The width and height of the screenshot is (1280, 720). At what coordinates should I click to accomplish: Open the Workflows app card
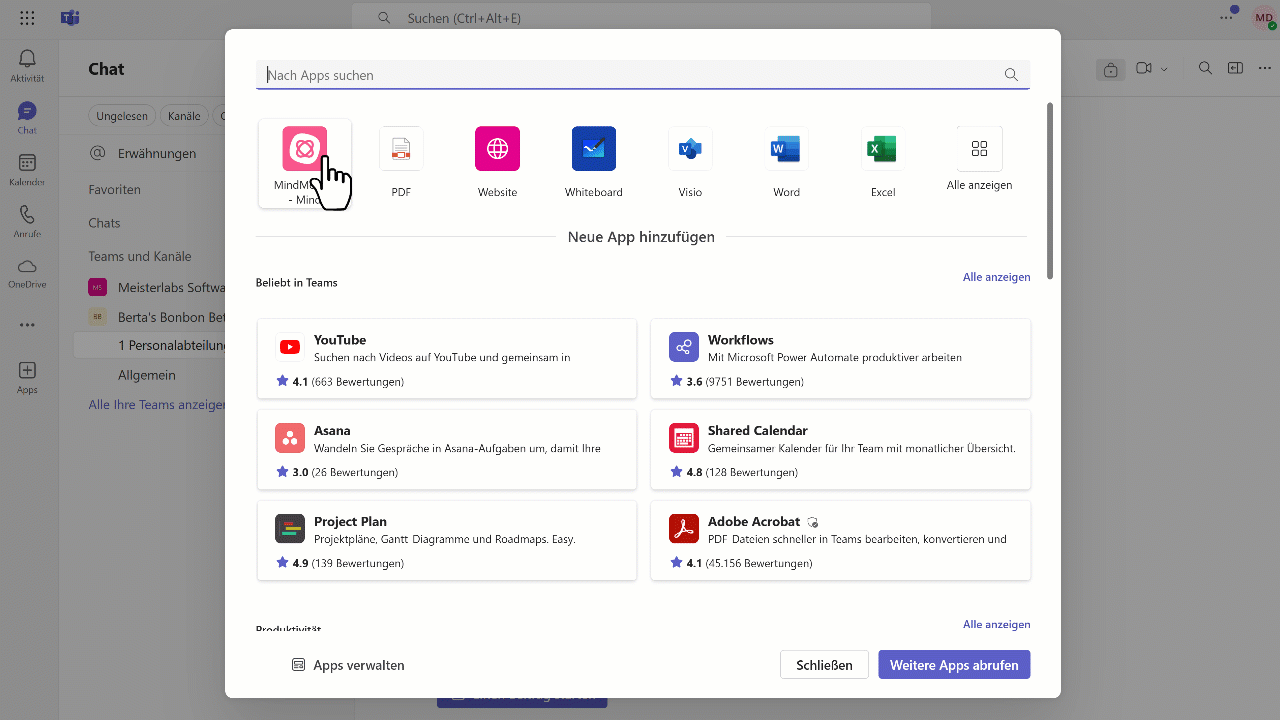coord(840,359)
